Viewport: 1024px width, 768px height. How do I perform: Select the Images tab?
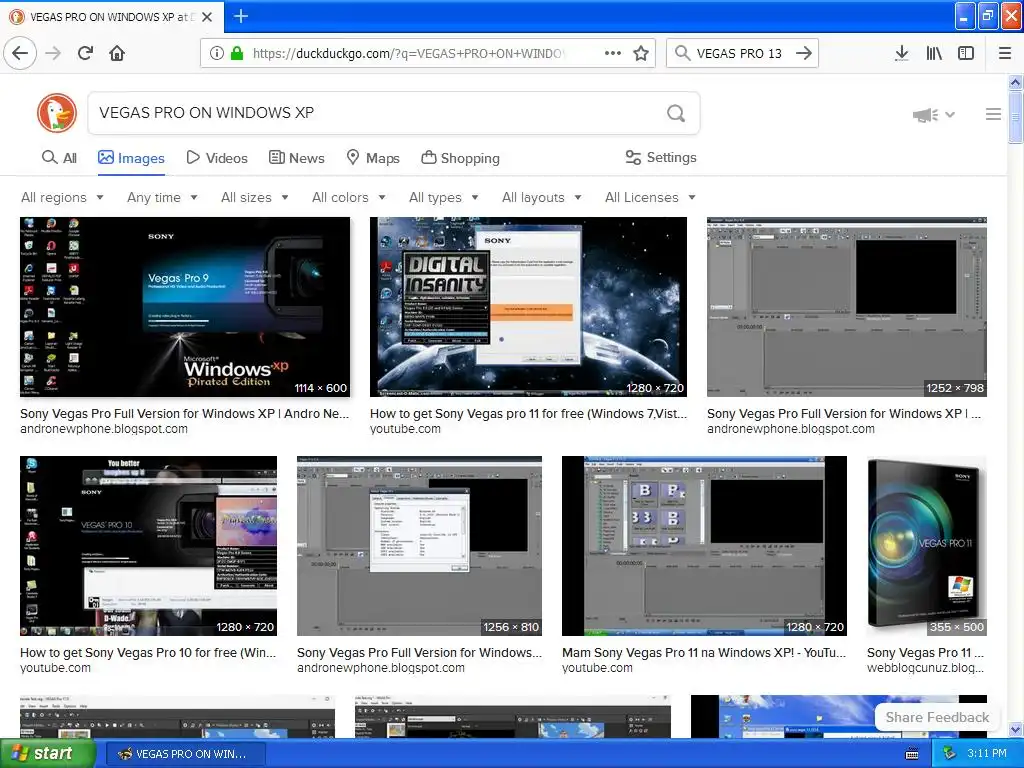click(131, 158)
